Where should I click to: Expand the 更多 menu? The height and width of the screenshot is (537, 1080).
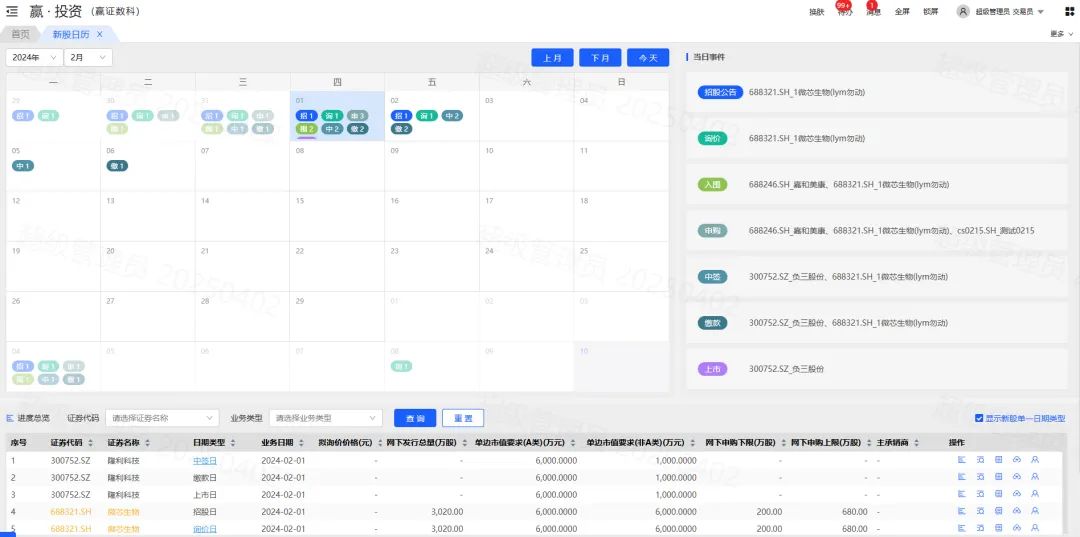point(1058,34)
